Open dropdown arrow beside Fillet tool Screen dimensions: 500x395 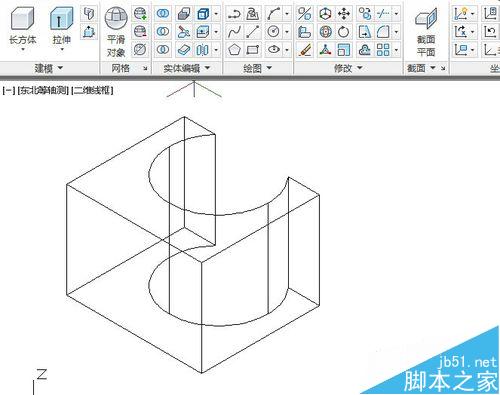pyautogui.click(x=396, y=32)
